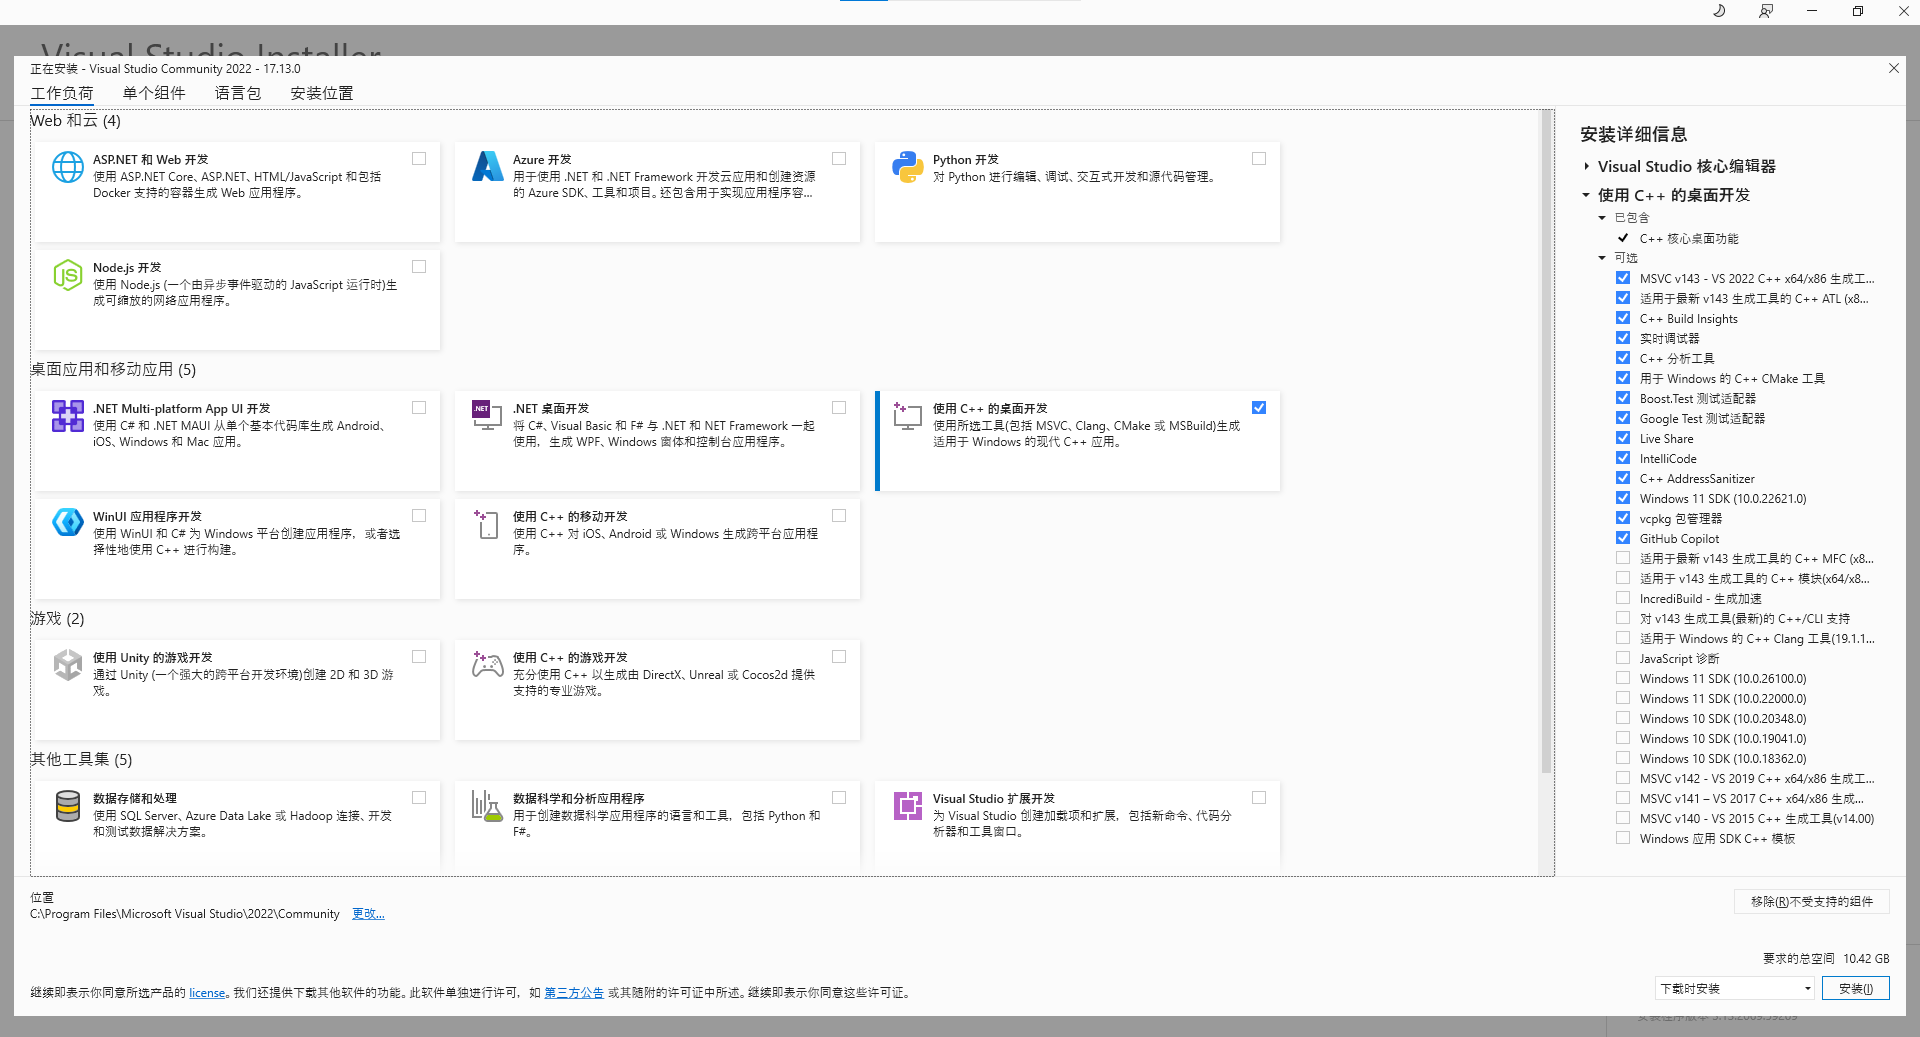
Task: Click the WinUI application development icon
Action: [x=68, y=522]
